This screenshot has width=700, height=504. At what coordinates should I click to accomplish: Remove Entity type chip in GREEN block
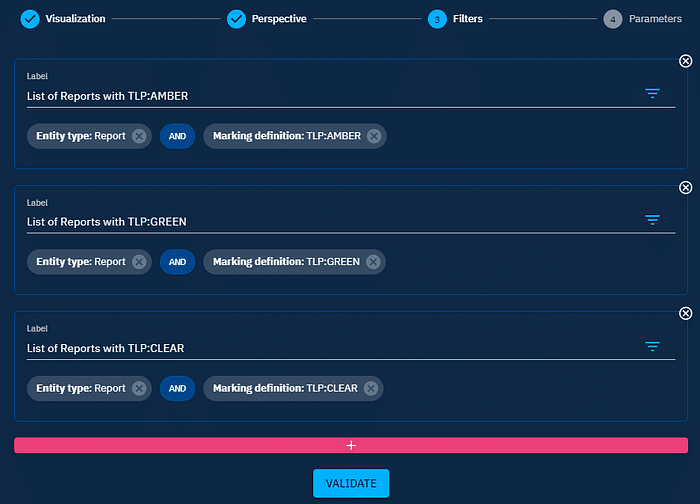(x=139, y=262)
